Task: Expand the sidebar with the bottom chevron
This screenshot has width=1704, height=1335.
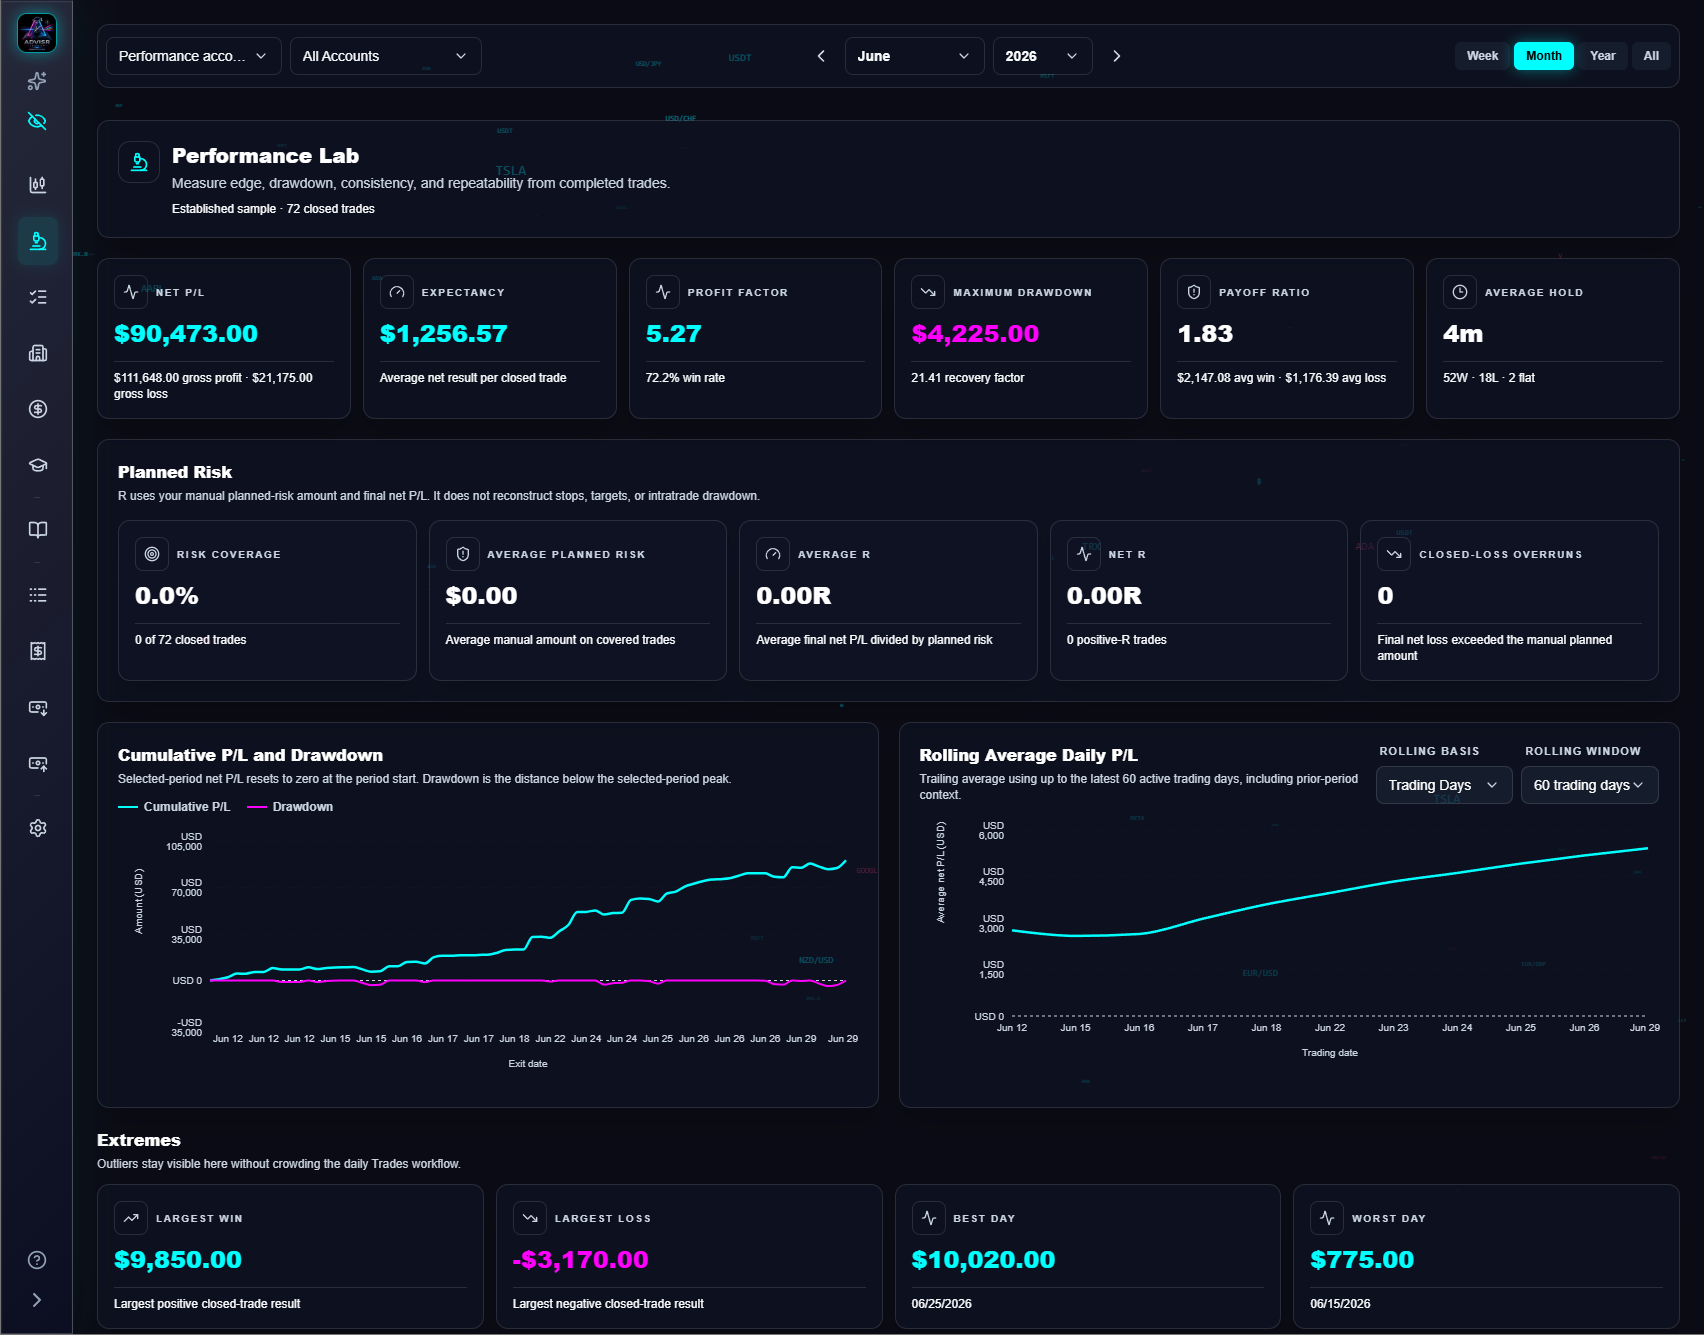Action: coord(37,1300)
